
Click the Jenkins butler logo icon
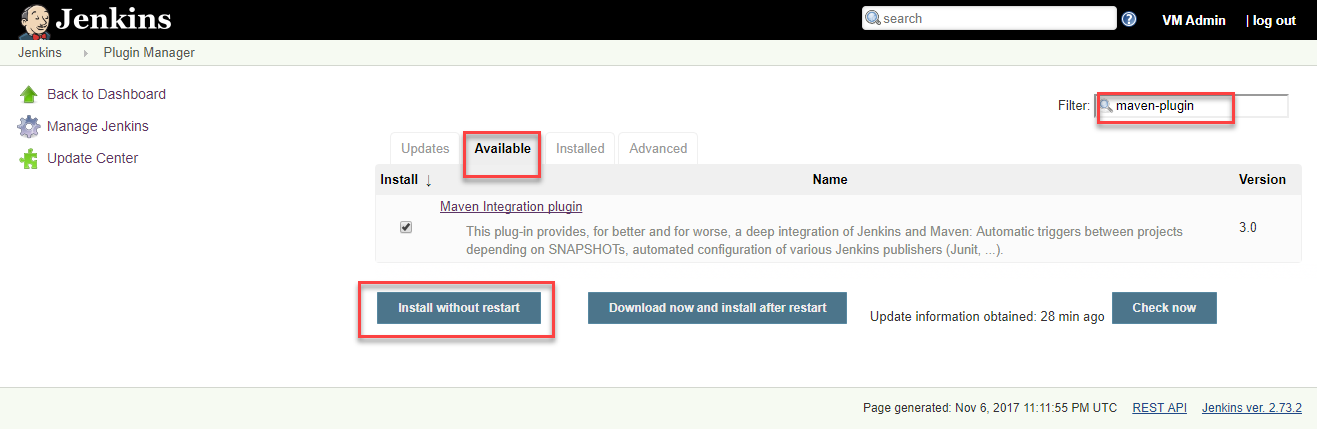tap(36, 20)
